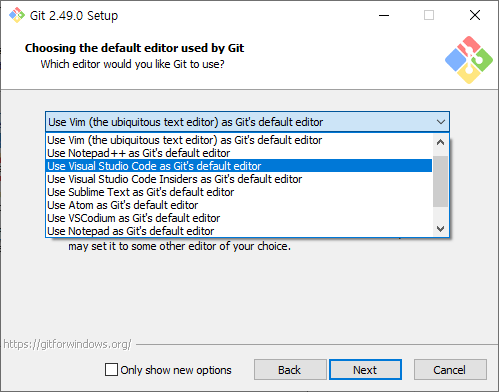Pick VSCodium as Git's default editor
The height and width of the screenshot is (392, 499).
tap(239, 218)
